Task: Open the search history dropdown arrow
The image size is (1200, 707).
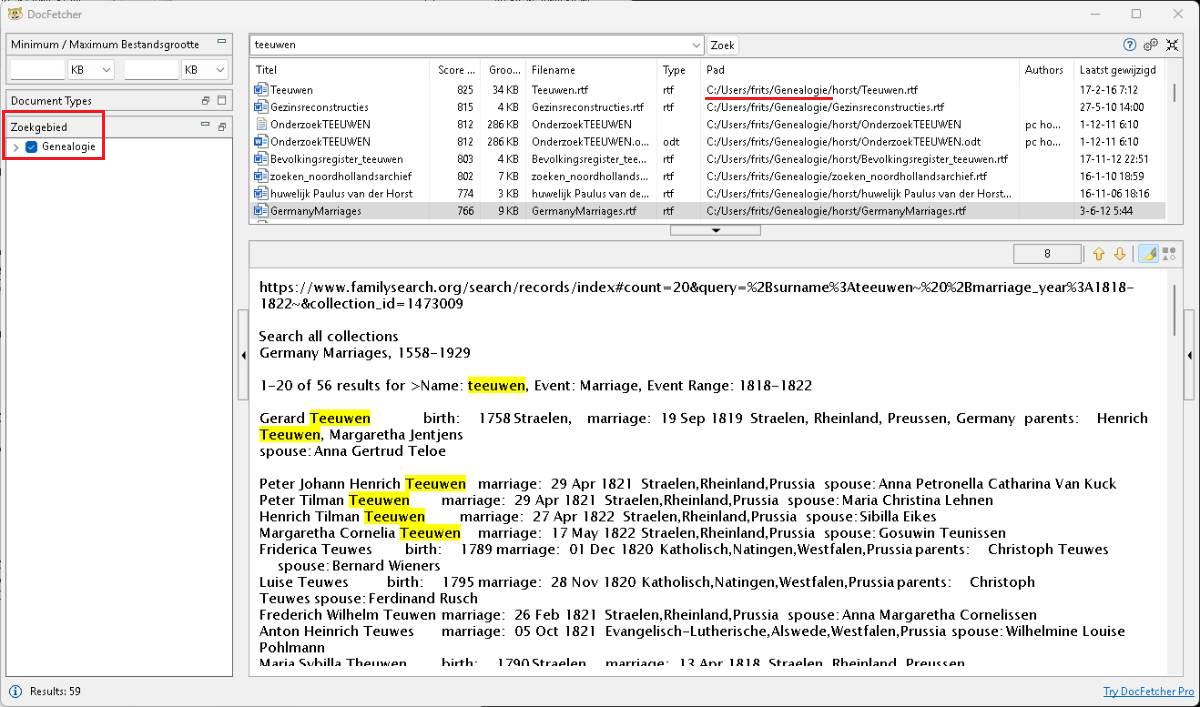Action: pos(697,45)
